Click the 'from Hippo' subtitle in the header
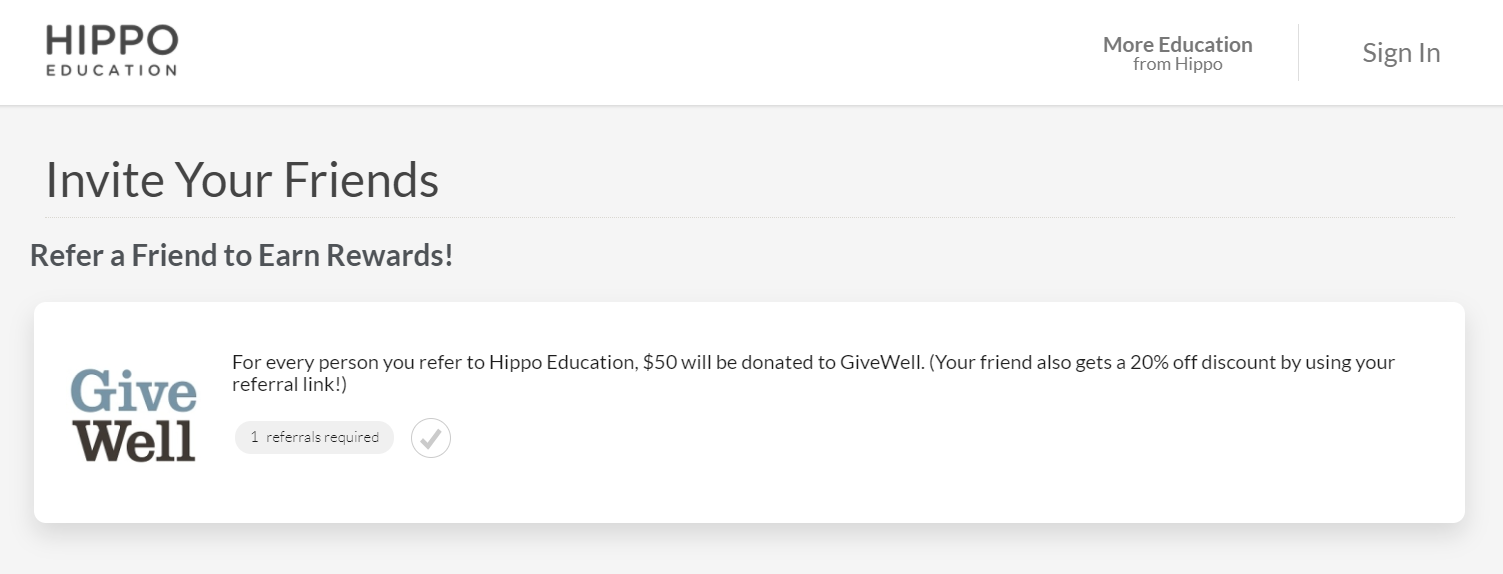The height and width of the screenshot is (574, 1503). click(x=1177, y=65)
